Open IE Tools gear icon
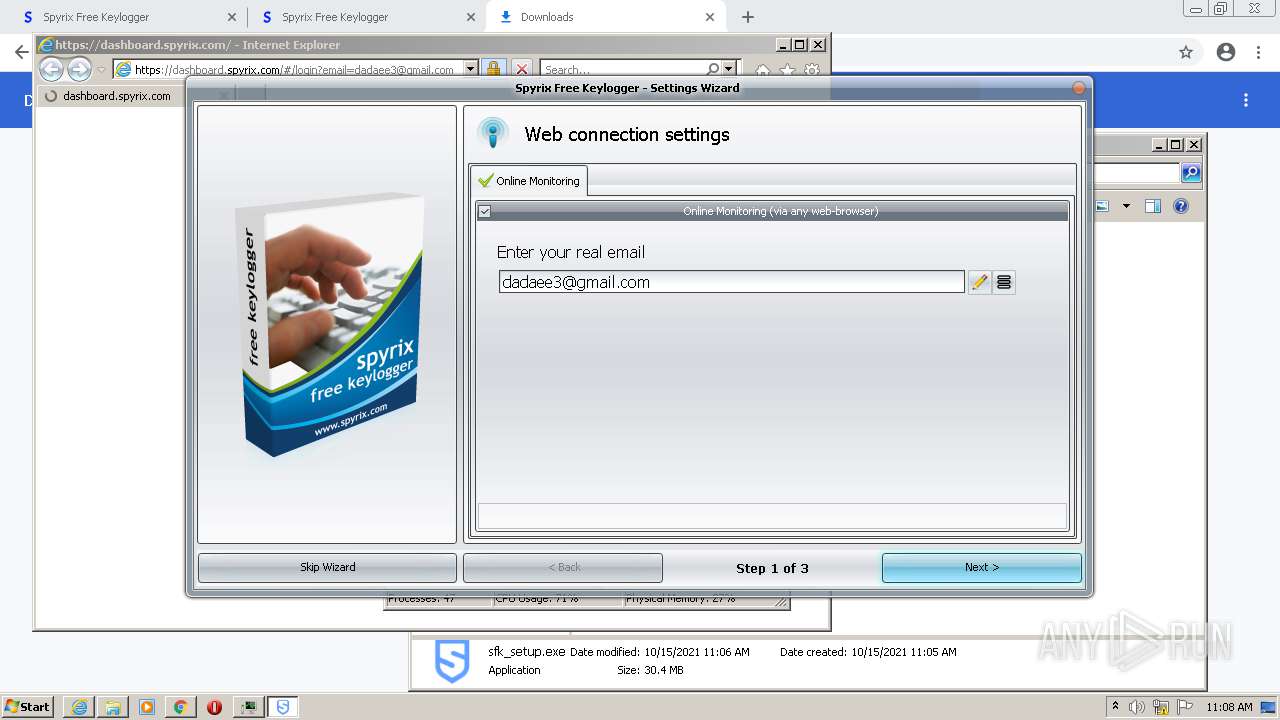The height and width of the screenshot is (720, 1280). [x=812, y=70]
